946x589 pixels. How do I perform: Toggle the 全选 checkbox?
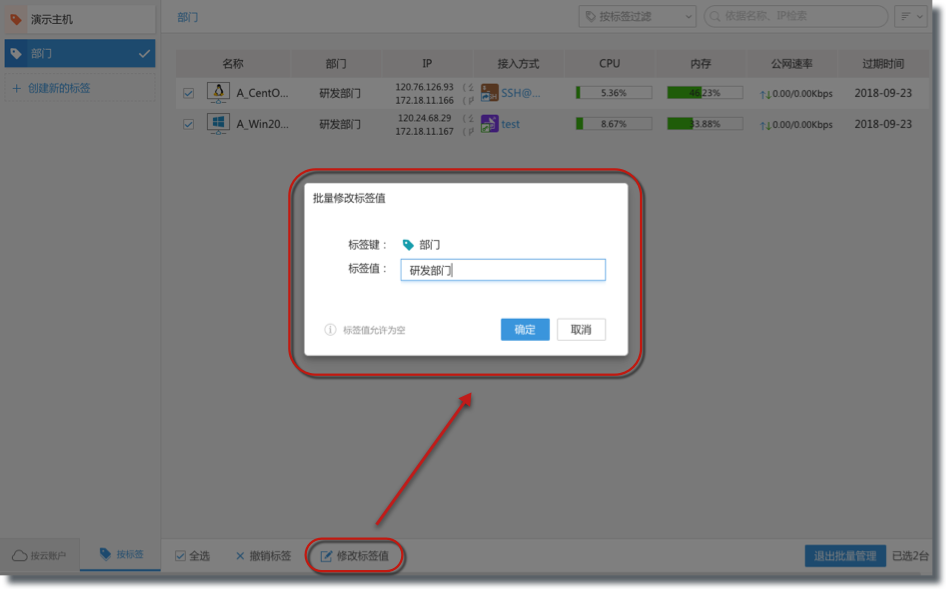pos(180,556)
